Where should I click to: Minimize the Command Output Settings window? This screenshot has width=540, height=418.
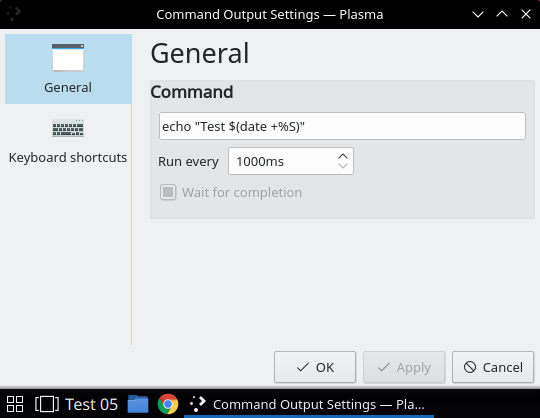[478, 14]
